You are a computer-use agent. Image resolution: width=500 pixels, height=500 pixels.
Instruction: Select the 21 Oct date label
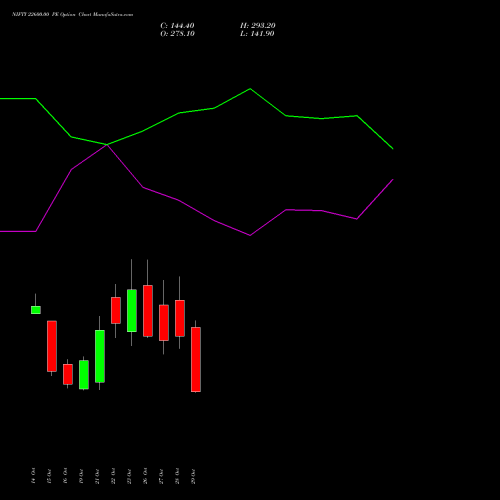[x=97, y=476]
